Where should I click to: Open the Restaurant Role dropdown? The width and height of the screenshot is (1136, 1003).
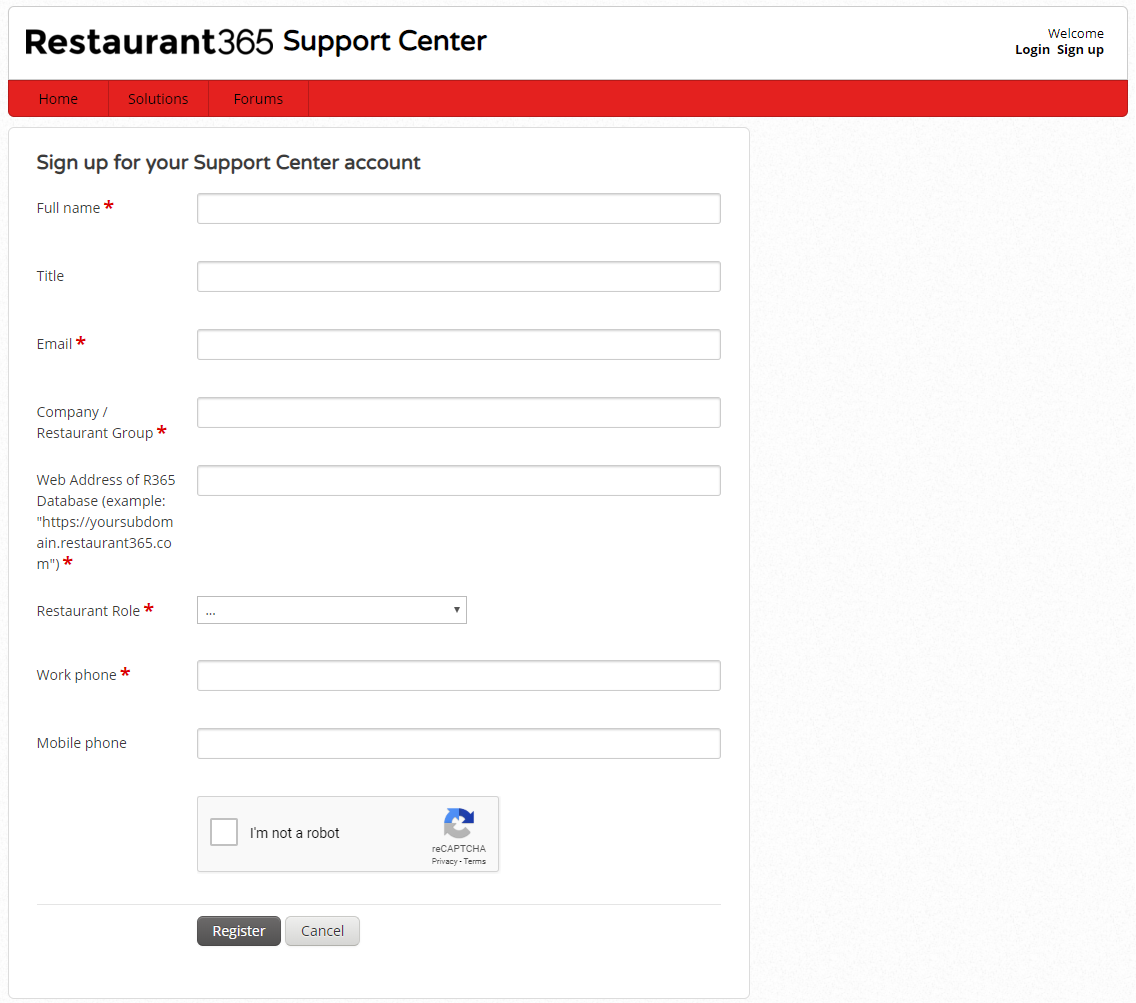click(332, 610)
